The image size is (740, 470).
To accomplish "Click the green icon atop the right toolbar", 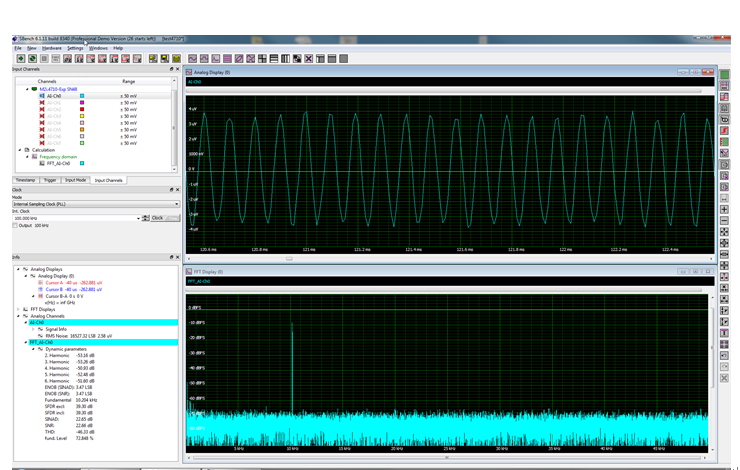I will click(x=724, y=75).
